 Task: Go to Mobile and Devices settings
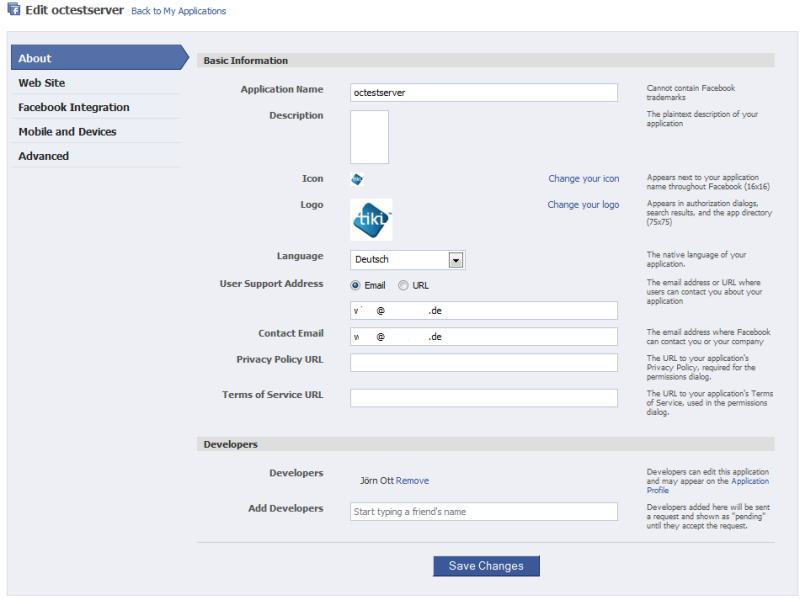(x=96, y=132)
